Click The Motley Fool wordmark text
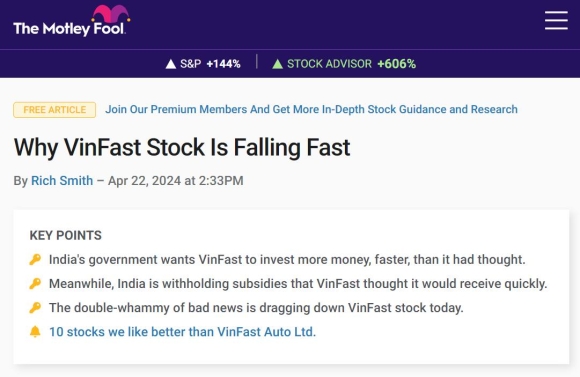Image resolution: width=580 pixels, height=377 pixels. tap(69, 28)
